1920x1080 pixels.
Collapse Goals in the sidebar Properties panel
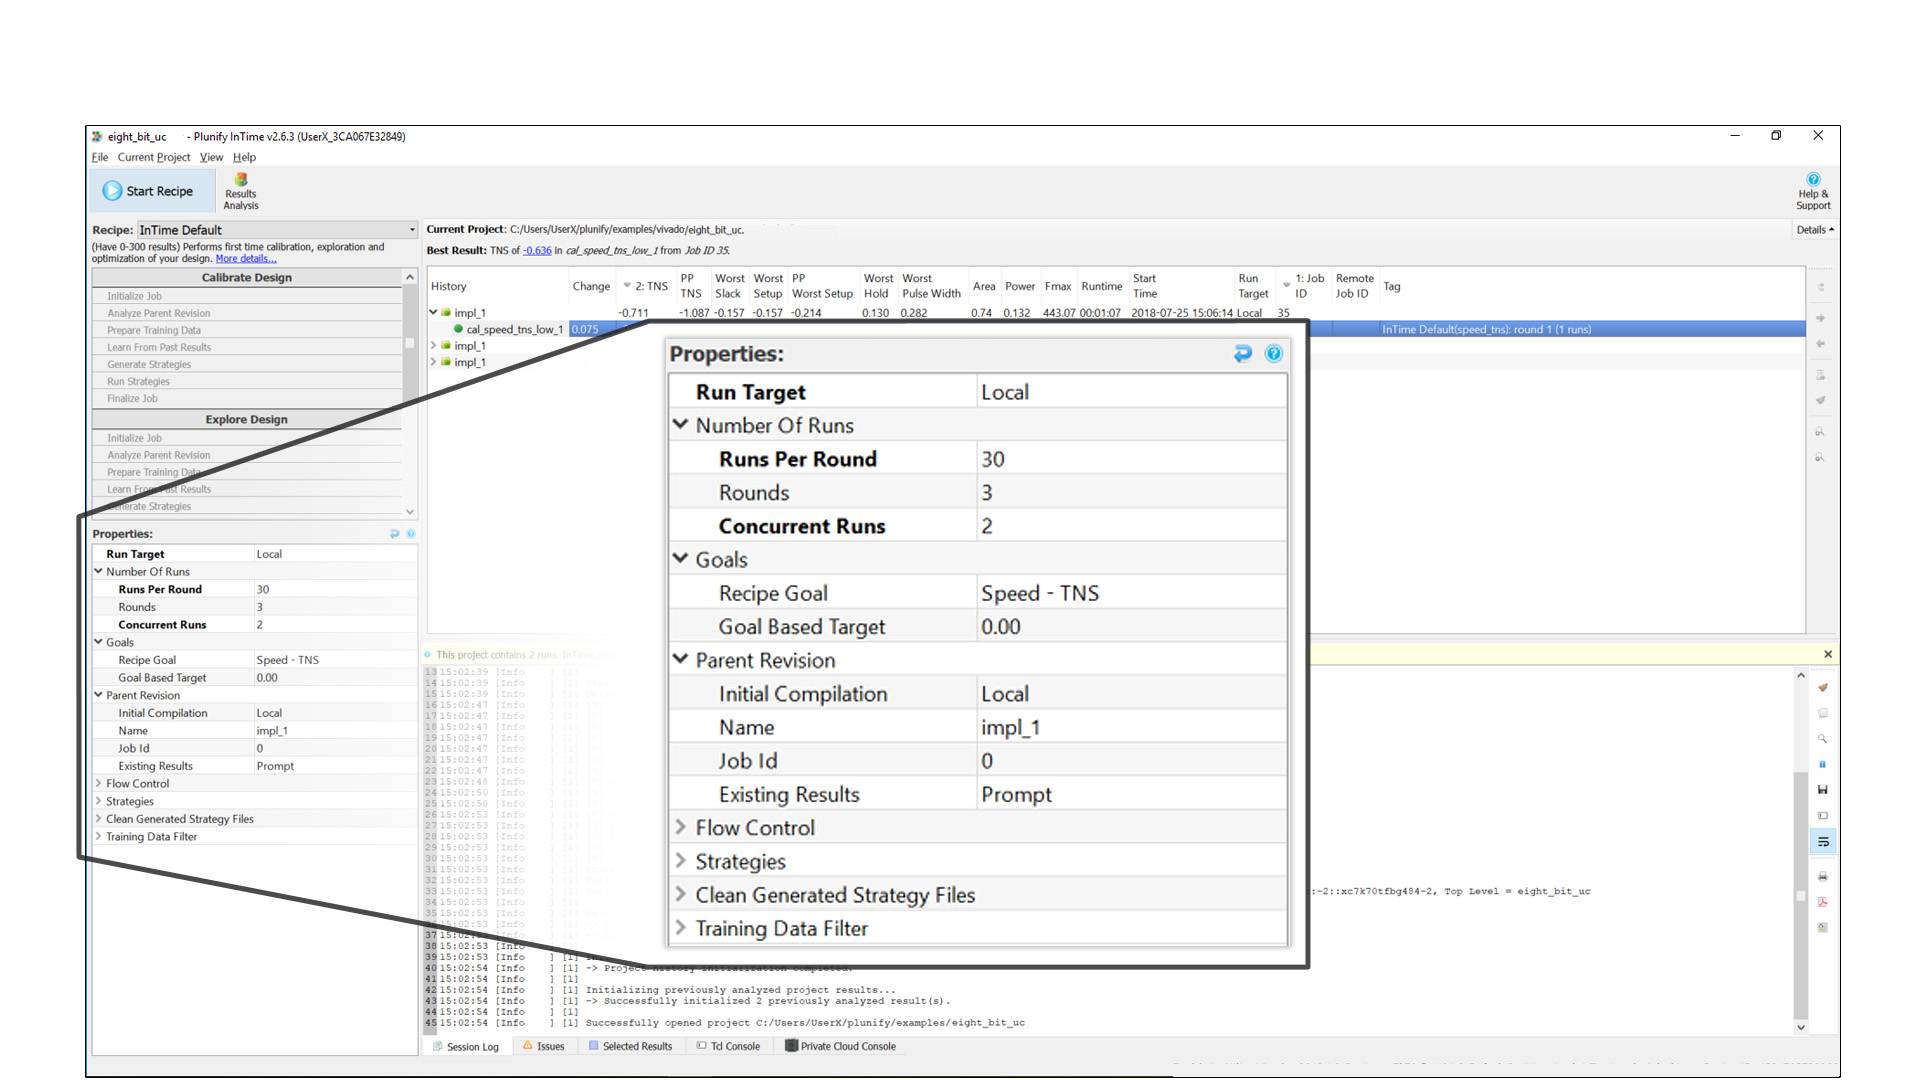pyautogui.click(x=98, y=642)
